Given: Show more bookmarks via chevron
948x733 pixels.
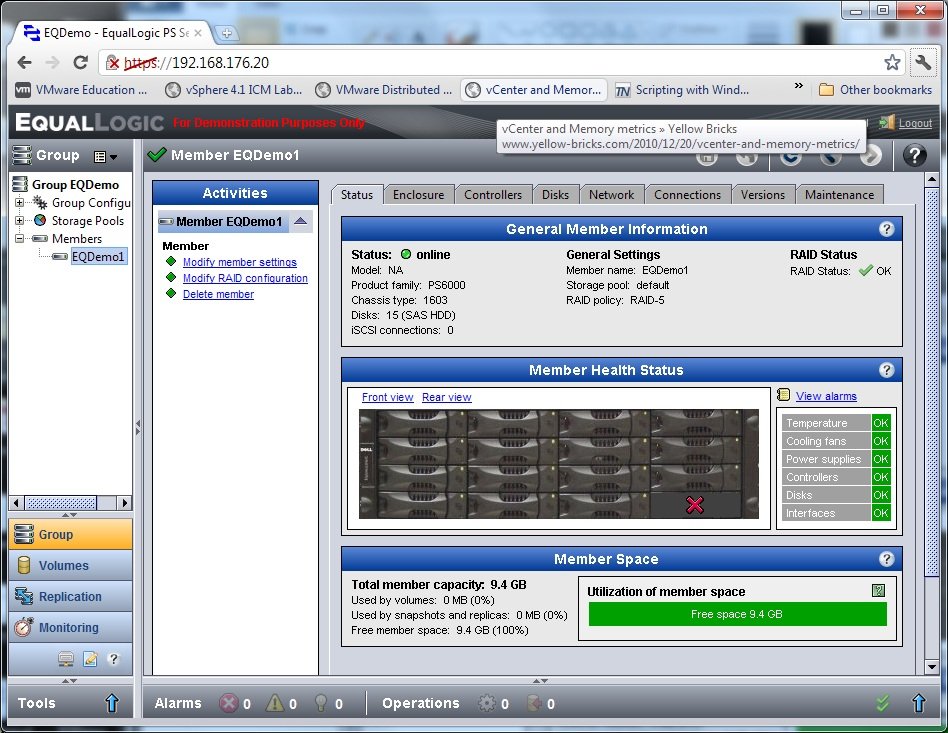Looking at the screenshot, I should click(798, 86).
